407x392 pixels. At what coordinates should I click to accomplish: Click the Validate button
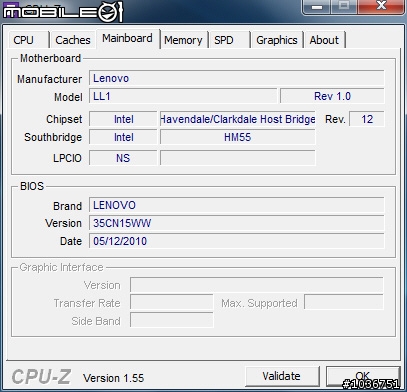(282, 376)
